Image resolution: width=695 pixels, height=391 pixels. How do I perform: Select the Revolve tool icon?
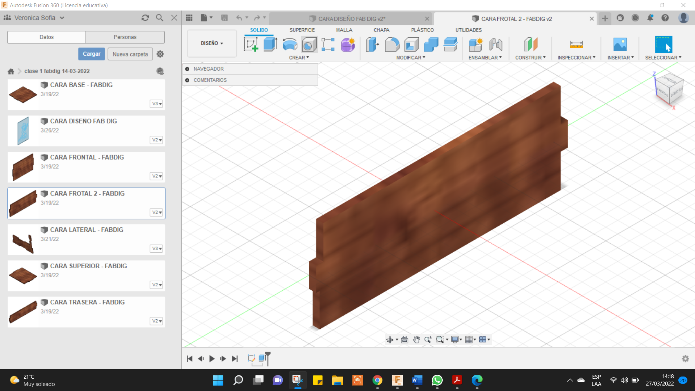click(290, 44)
